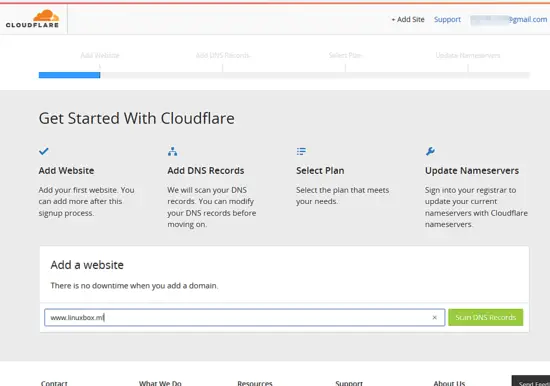Select the Select Plan step label
The height and width of the screenshot is (386, 550).
[345, 55]
